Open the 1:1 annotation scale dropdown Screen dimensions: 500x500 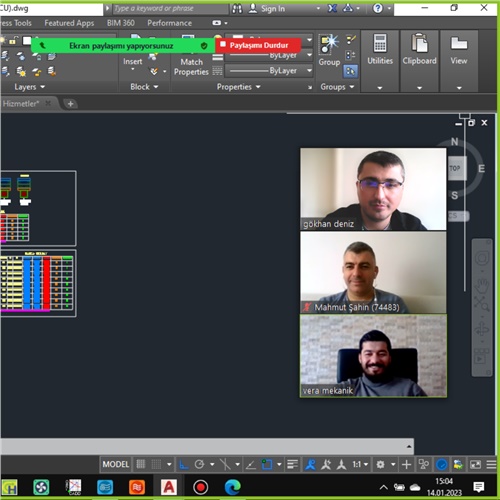(x=360, y=464)
